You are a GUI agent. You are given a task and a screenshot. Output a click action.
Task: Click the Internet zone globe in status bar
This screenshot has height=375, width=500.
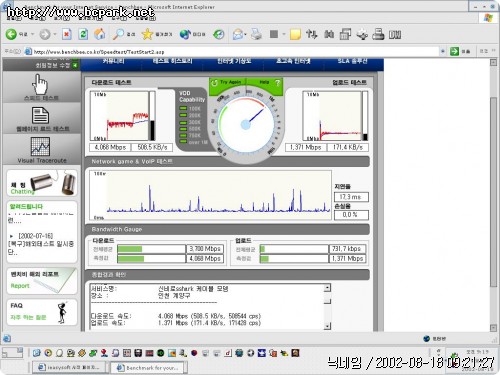426,339
